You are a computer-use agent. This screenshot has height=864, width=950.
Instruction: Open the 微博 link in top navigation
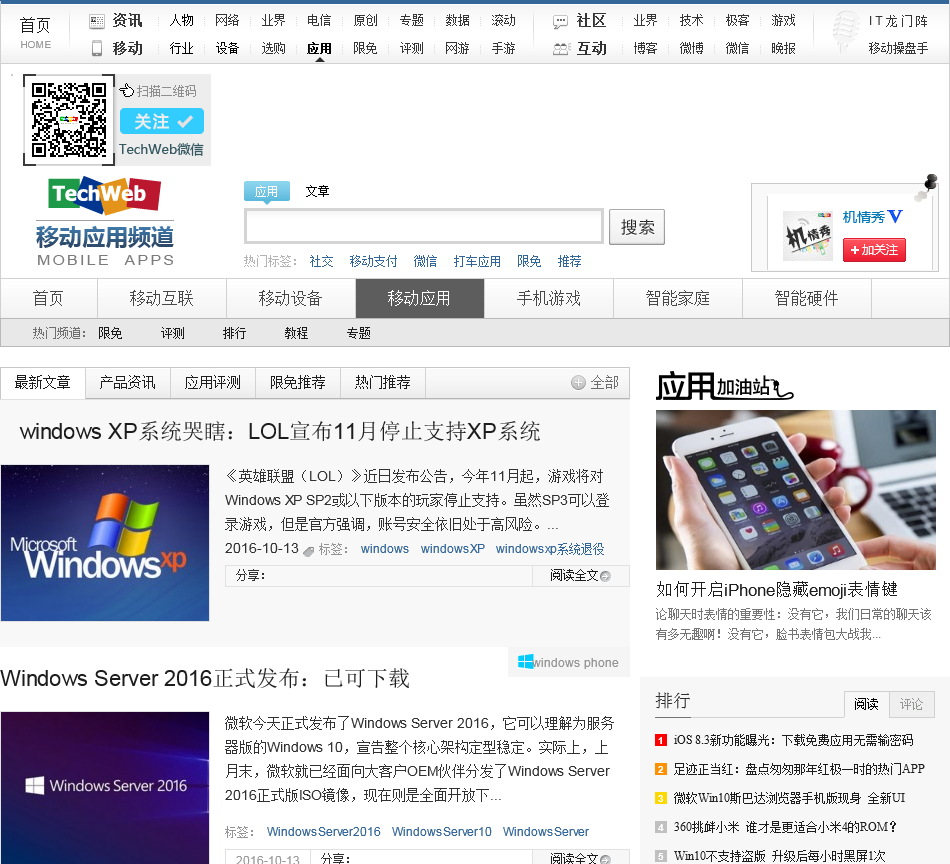point(691,48)
